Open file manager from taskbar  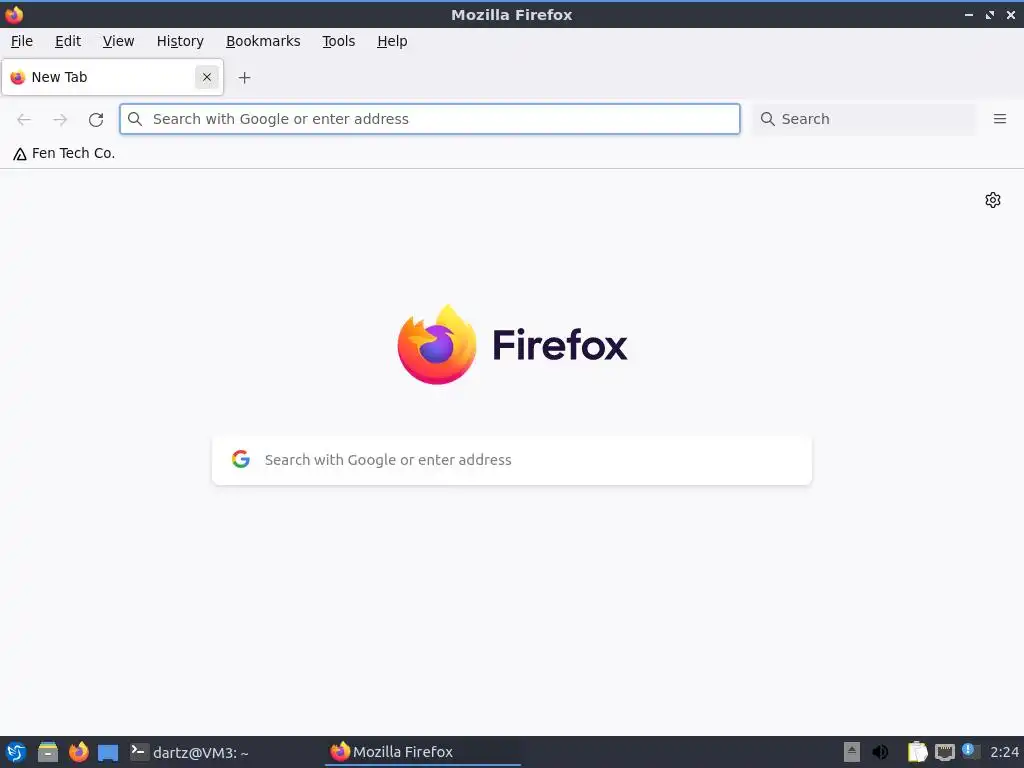[x=48, y=752]
